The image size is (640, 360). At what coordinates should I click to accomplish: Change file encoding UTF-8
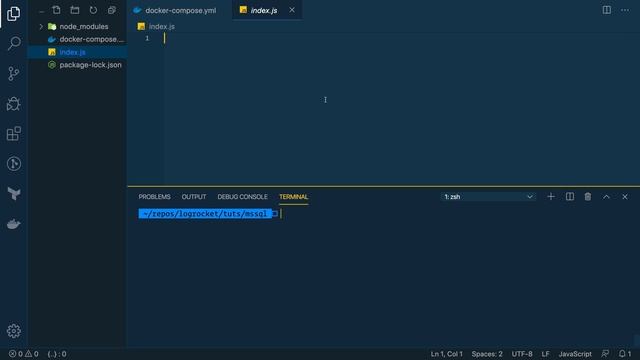pyautogui.click(x=522, y=354)
